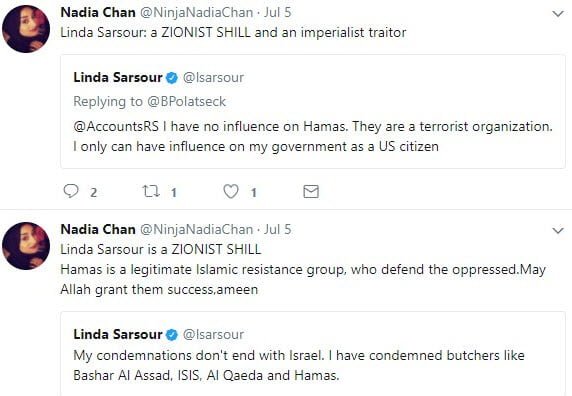Click the Jul 5 timestamp of first tweet
The image size is (572, 396).
tap(278, 12)
